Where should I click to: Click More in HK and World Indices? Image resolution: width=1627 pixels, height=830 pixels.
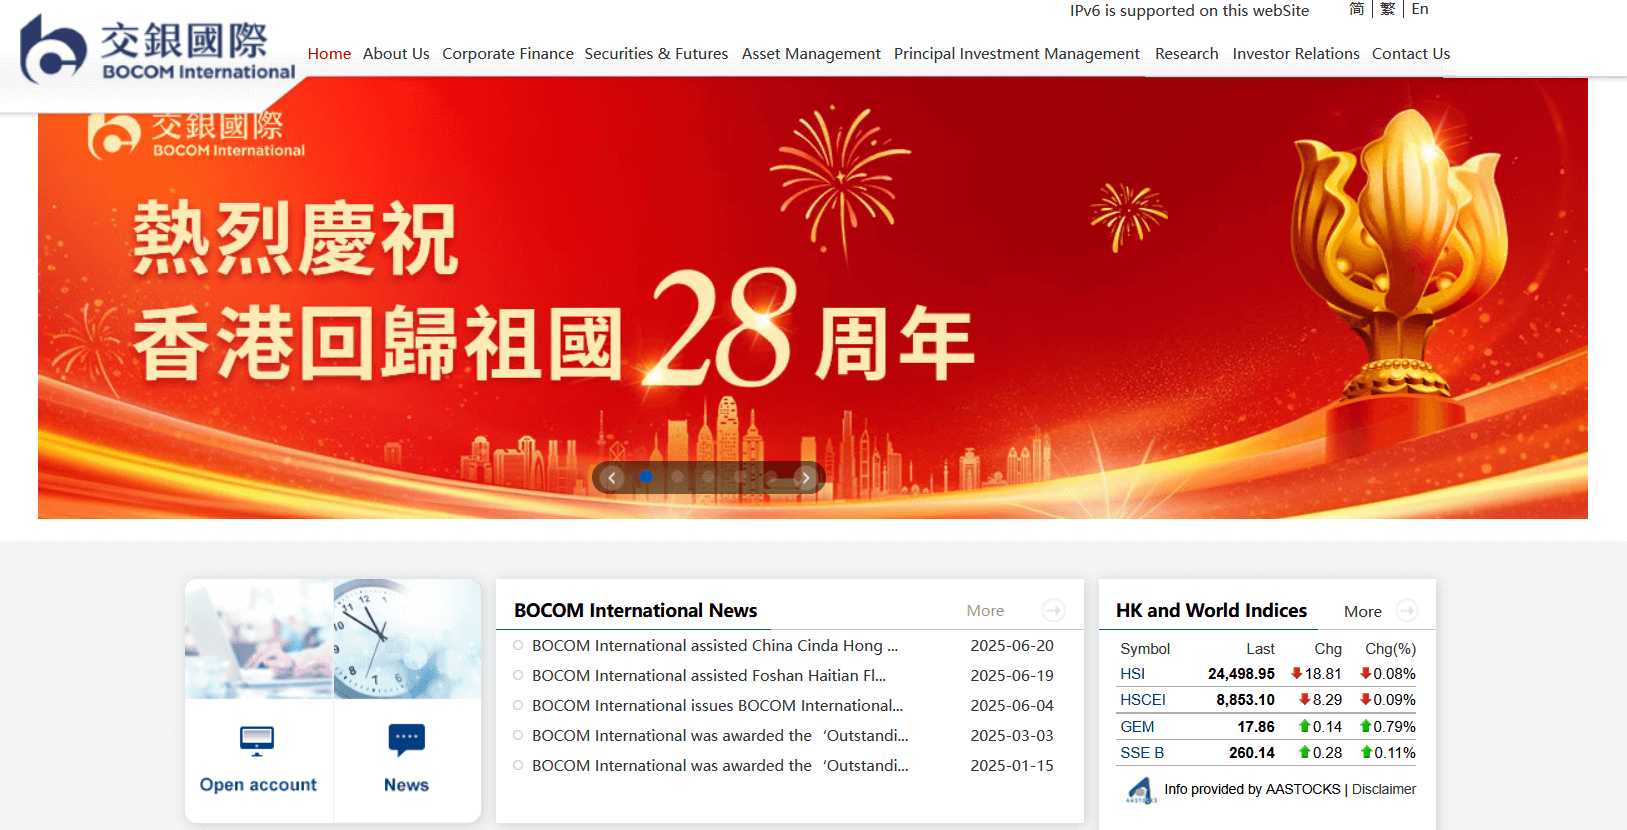pos(1363,612)
